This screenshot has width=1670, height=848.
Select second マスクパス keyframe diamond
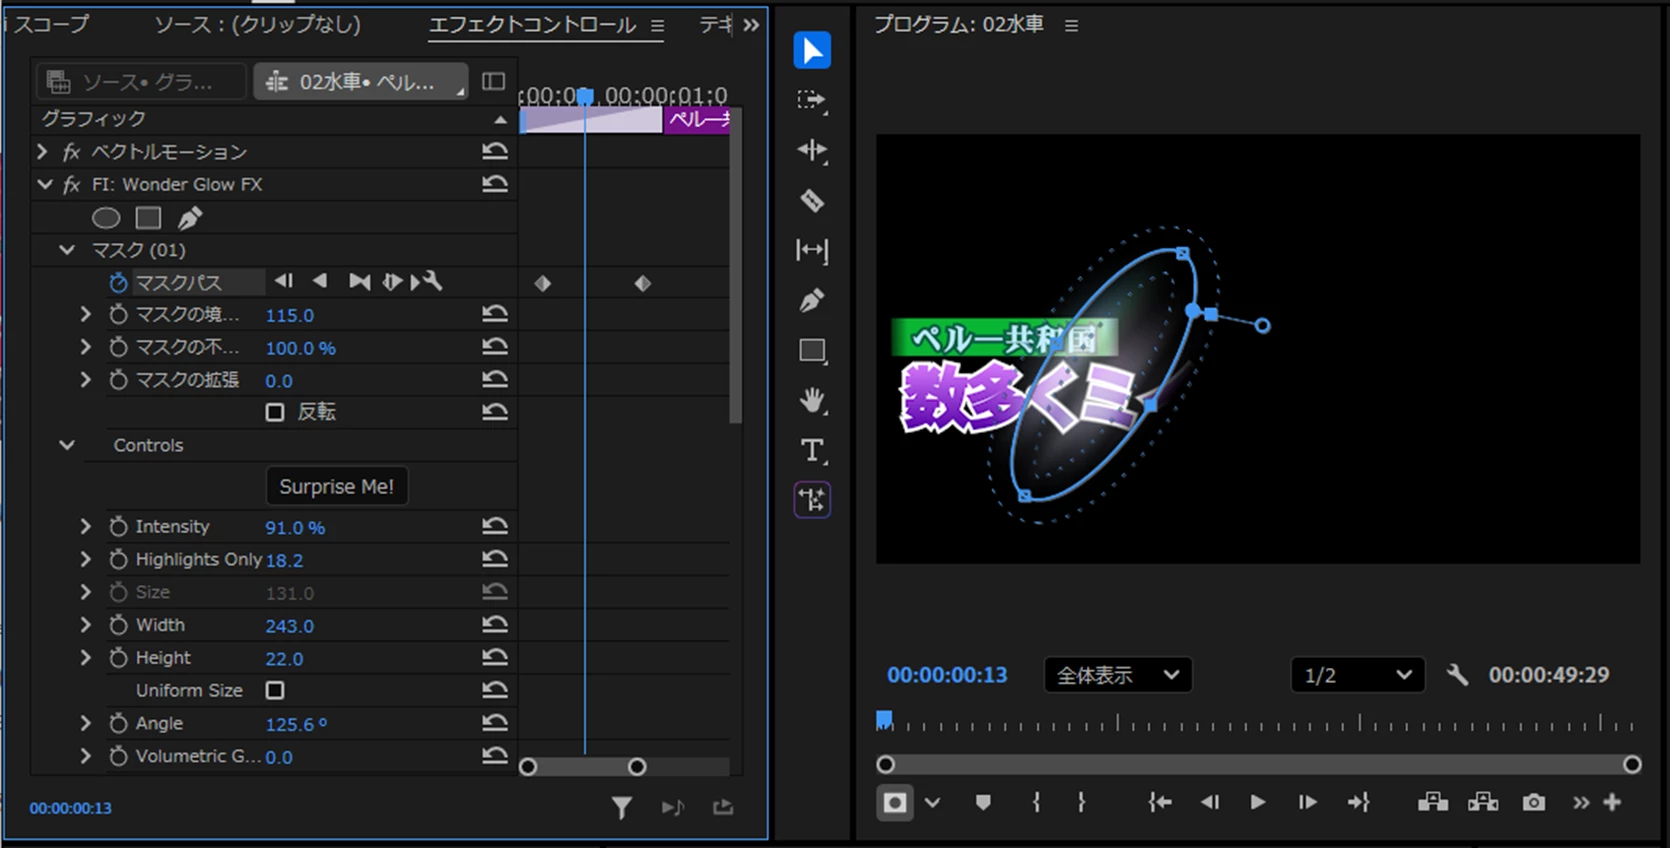pyautogui.click(x=643, y=284)
